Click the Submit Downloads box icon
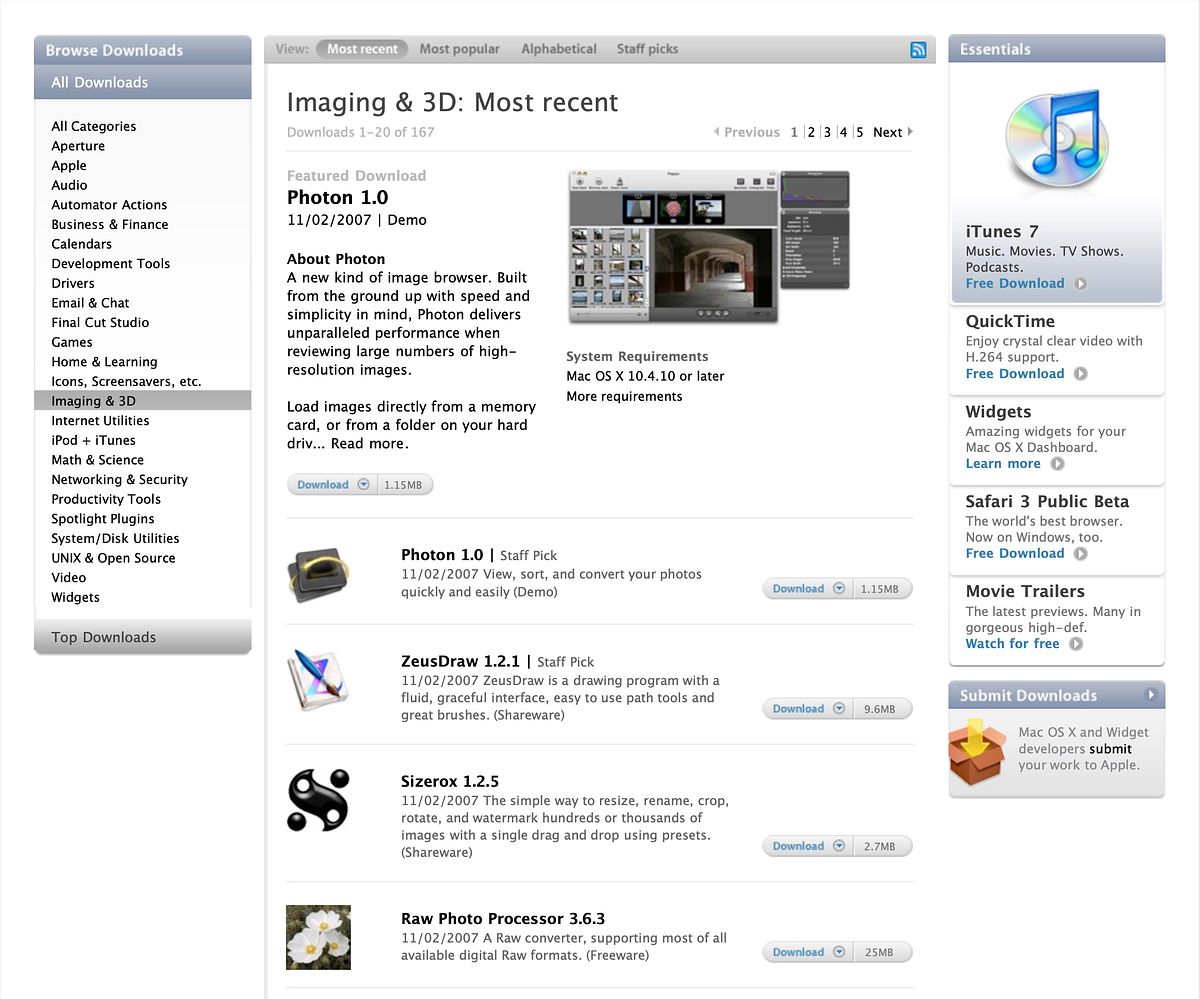1200x999 pixels. (976, 752)
